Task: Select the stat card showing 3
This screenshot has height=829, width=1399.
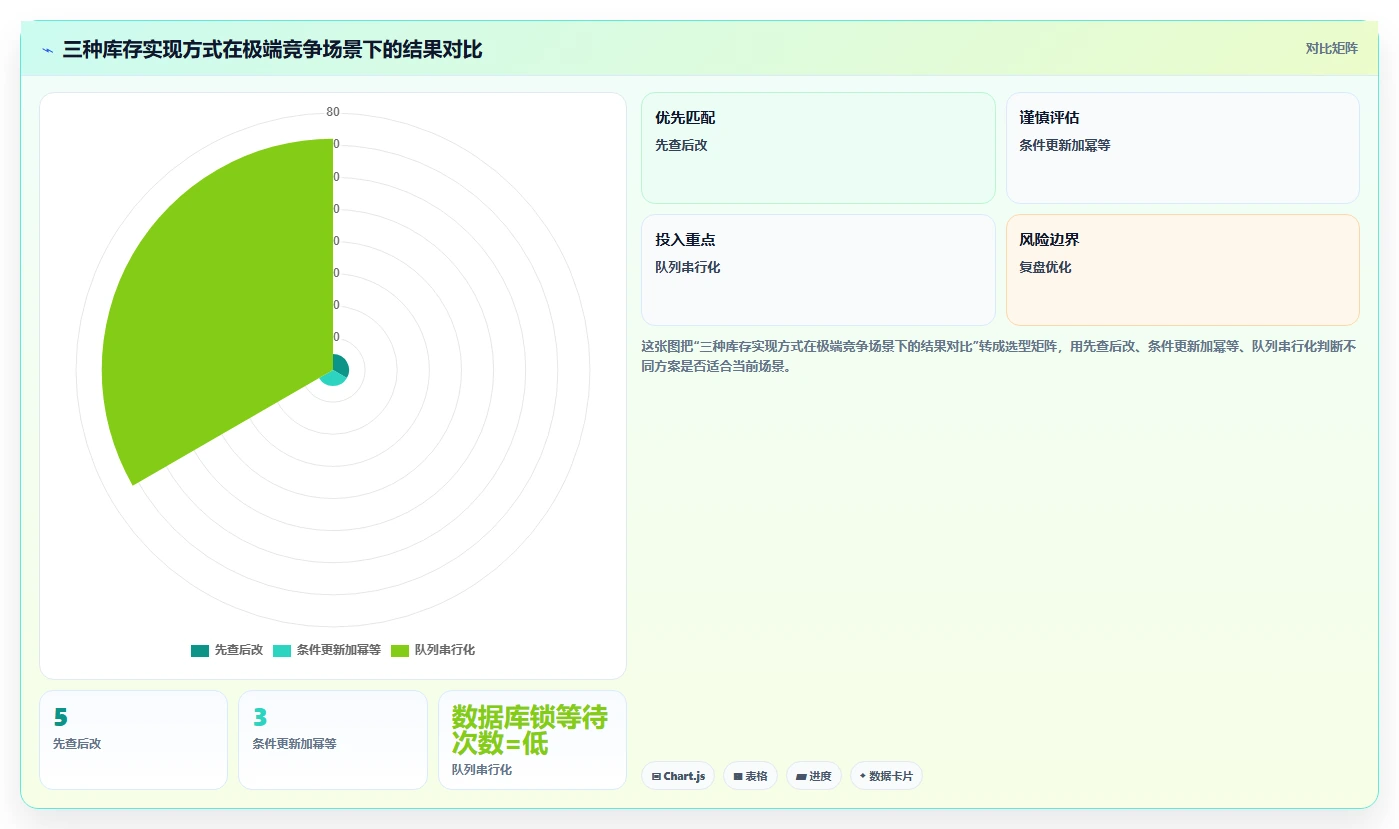Action: tap(332, 740)
